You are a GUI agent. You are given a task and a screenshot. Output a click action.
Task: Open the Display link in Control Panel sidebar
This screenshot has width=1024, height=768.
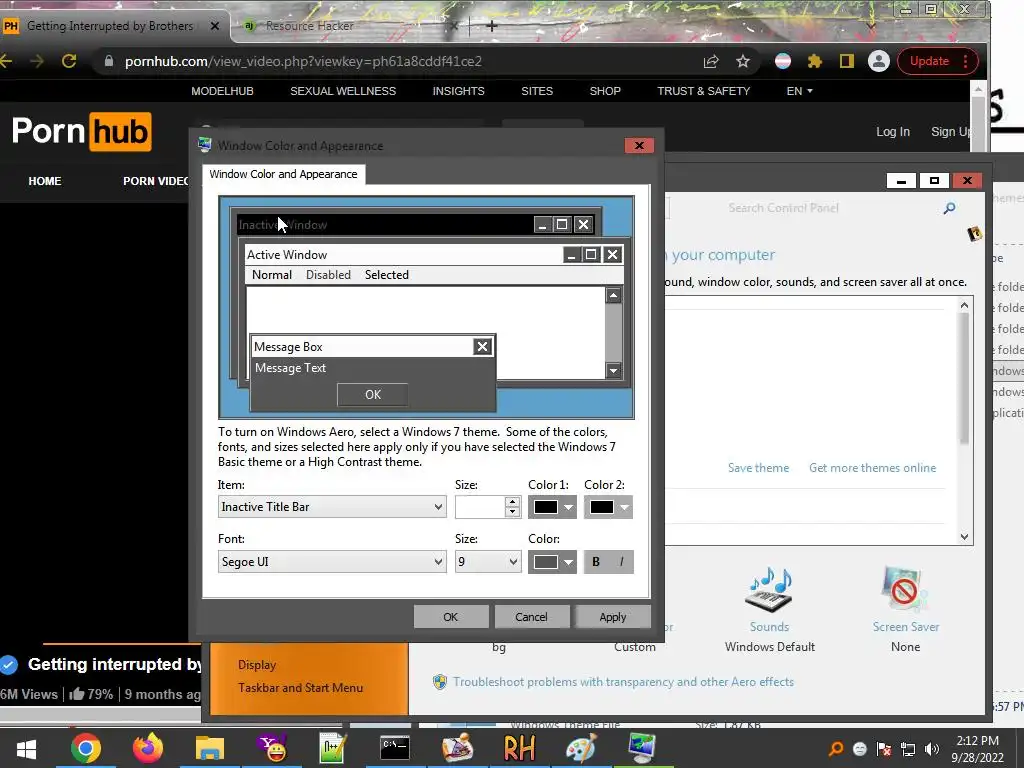click(x=257, y=665)
